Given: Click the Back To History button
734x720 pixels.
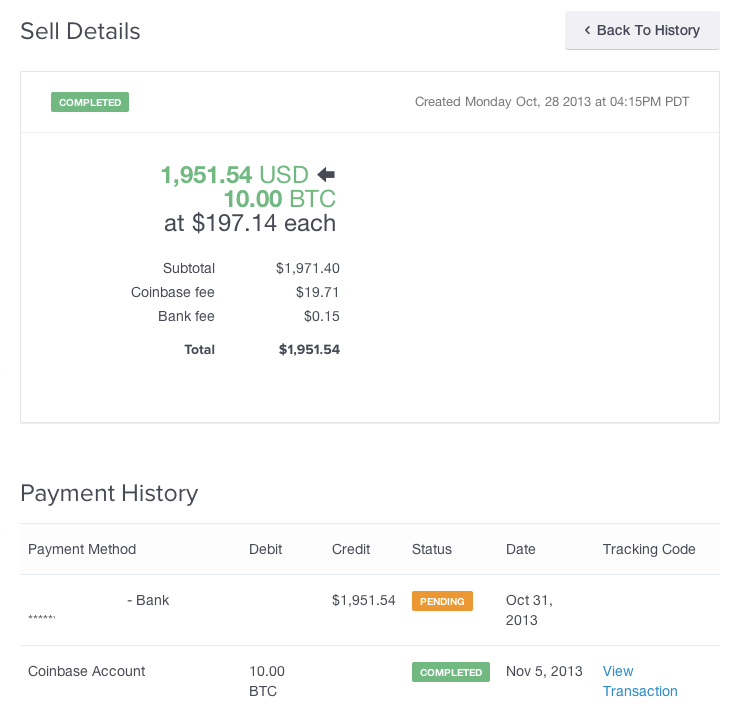Looking at the screenshot, I should (642, 30).
